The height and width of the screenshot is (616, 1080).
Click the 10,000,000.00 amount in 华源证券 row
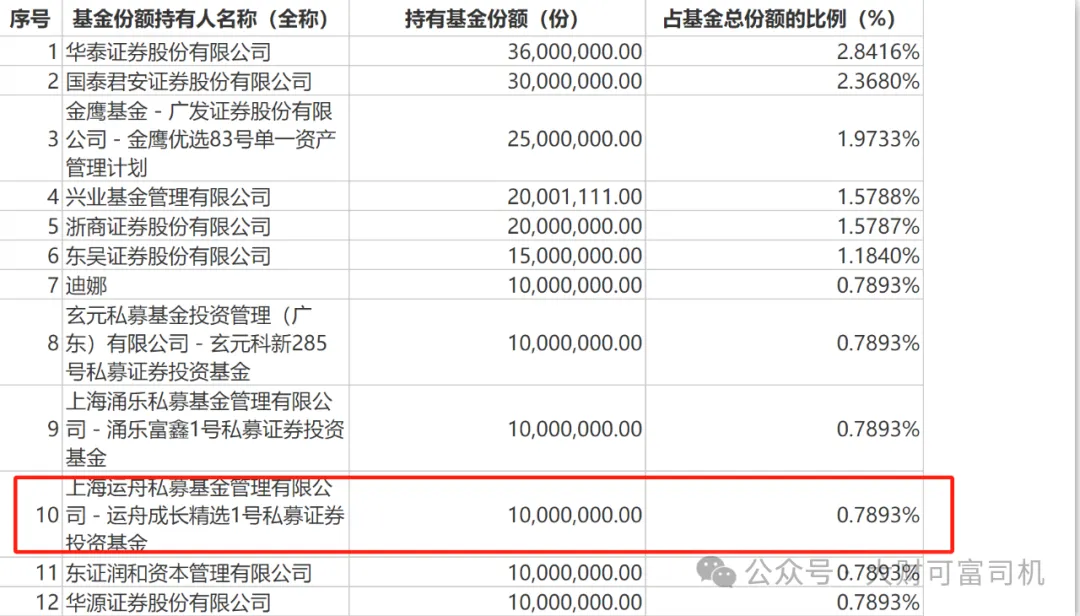click(574, 603)
